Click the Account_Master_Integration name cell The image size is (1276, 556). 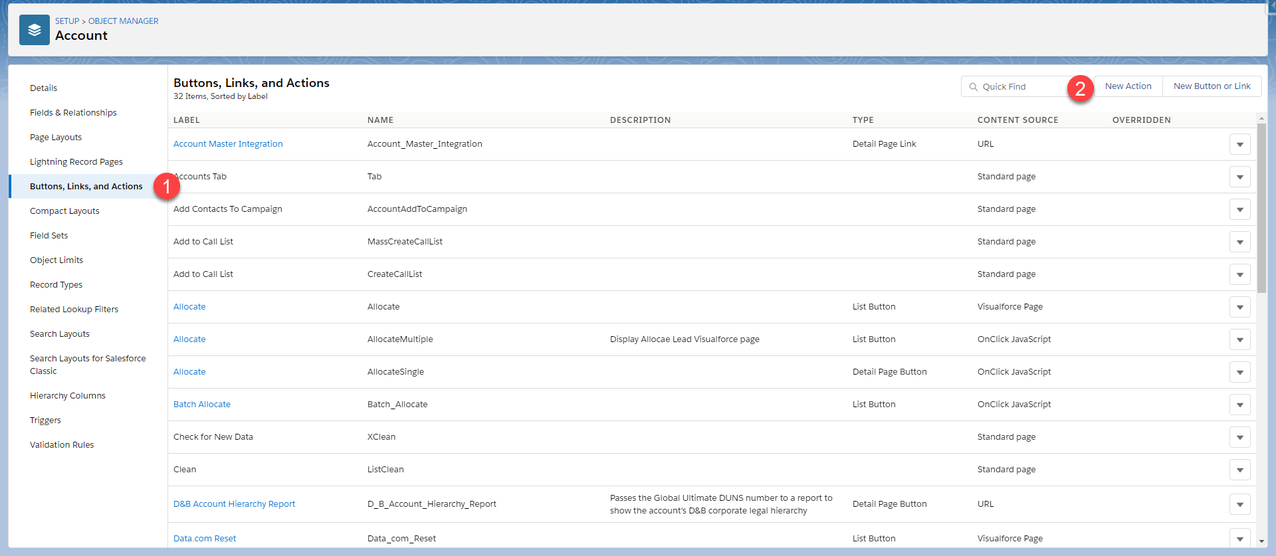(425, 144)
